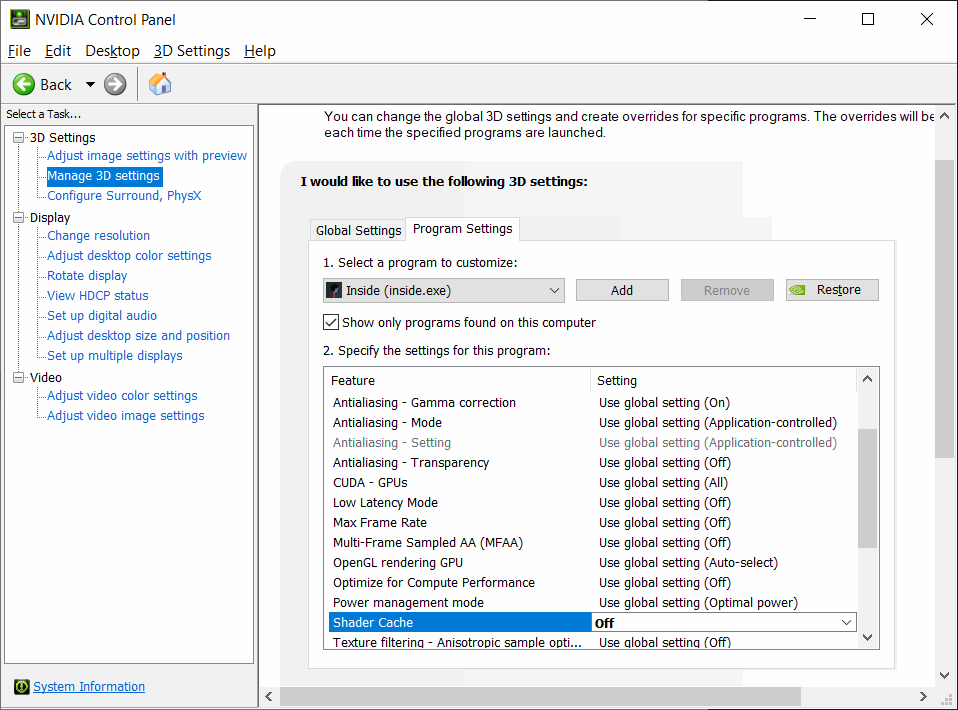Open Configure Surround, PhysX
Image resolution: width=958 pixels, height=710 pixels.
124,196
